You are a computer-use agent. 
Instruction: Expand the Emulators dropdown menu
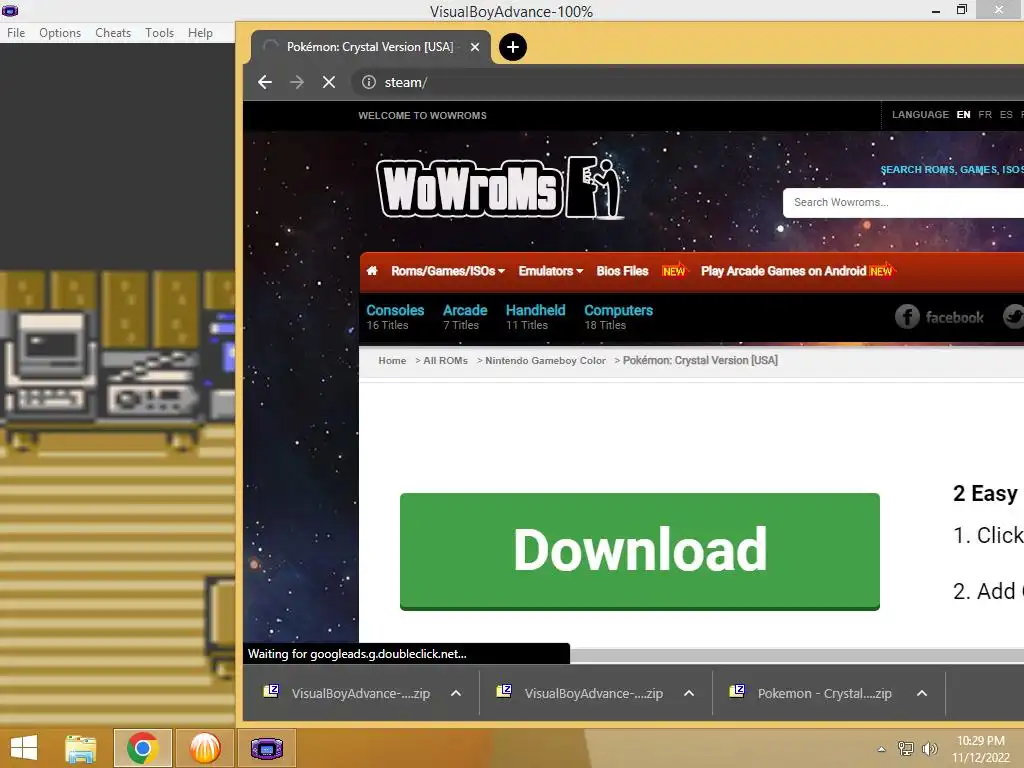tap(551, 271)
